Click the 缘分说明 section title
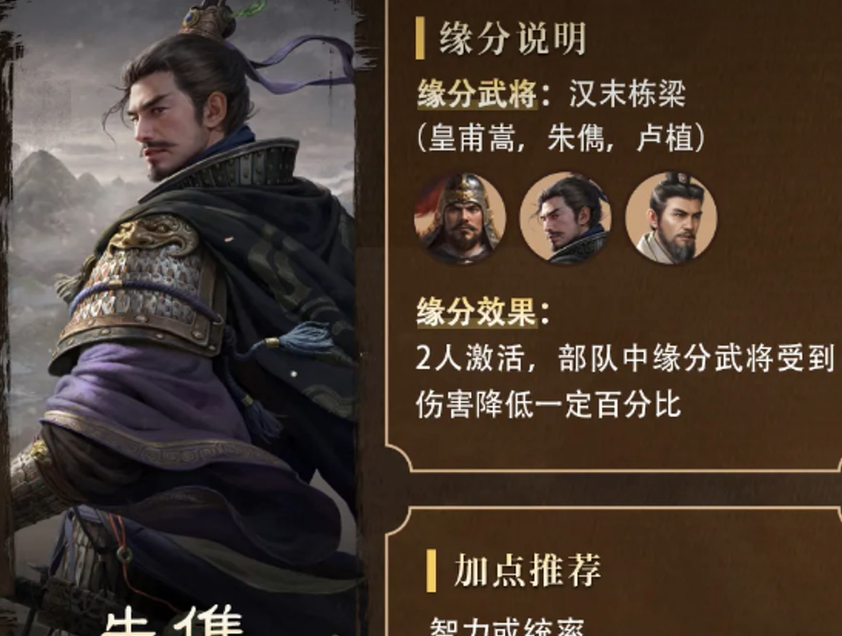Screen dimensions: 842x636 tap(513, 39)
